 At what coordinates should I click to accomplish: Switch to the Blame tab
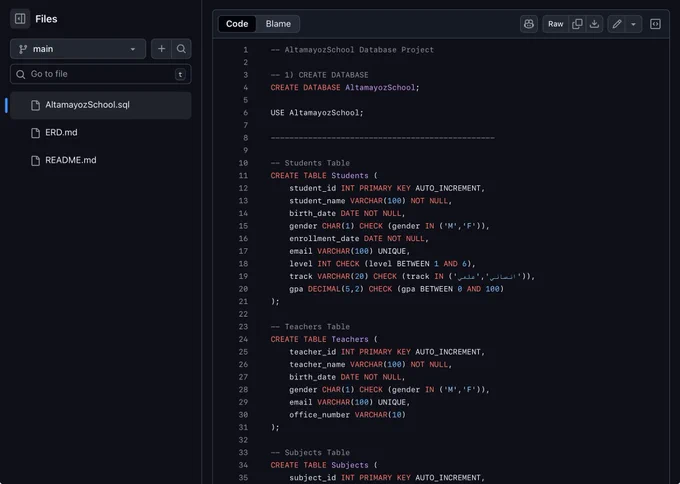coord(278,24)
